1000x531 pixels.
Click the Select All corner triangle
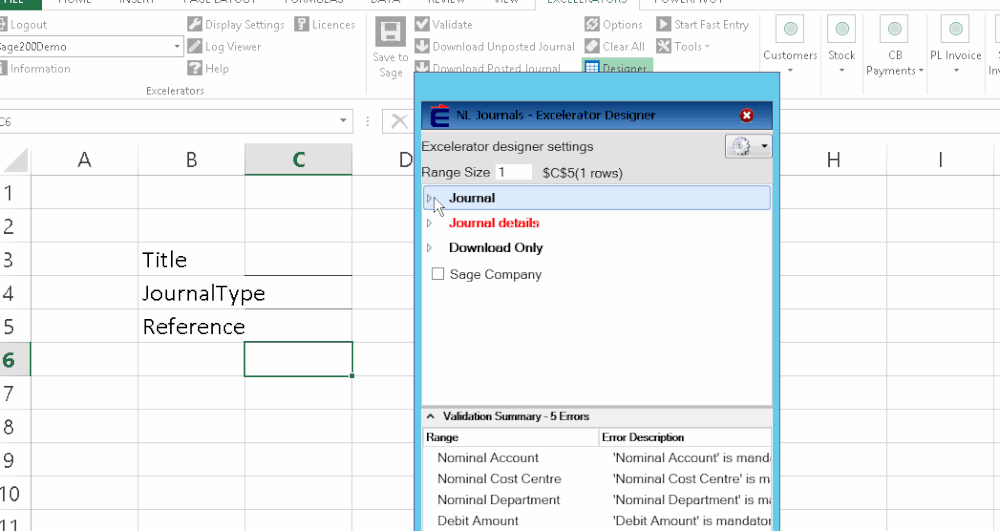pyautogui.click(x=15, y=160)
